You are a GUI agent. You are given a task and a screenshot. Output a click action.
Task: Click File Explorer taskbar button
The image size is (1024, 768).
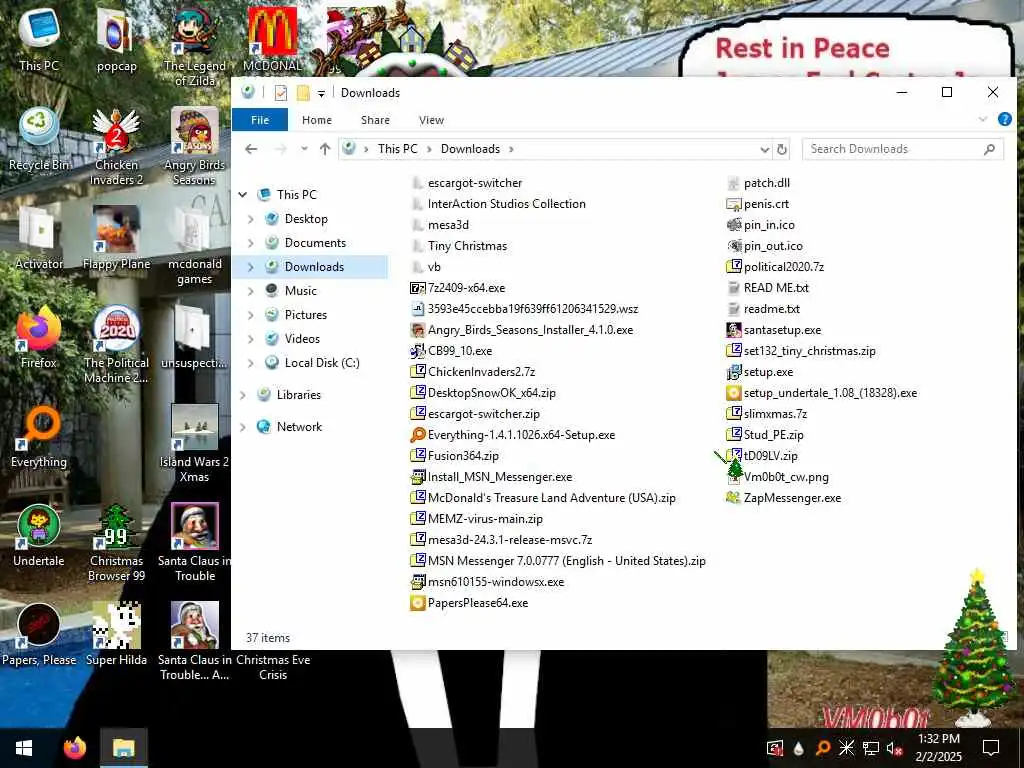[123, 748]
